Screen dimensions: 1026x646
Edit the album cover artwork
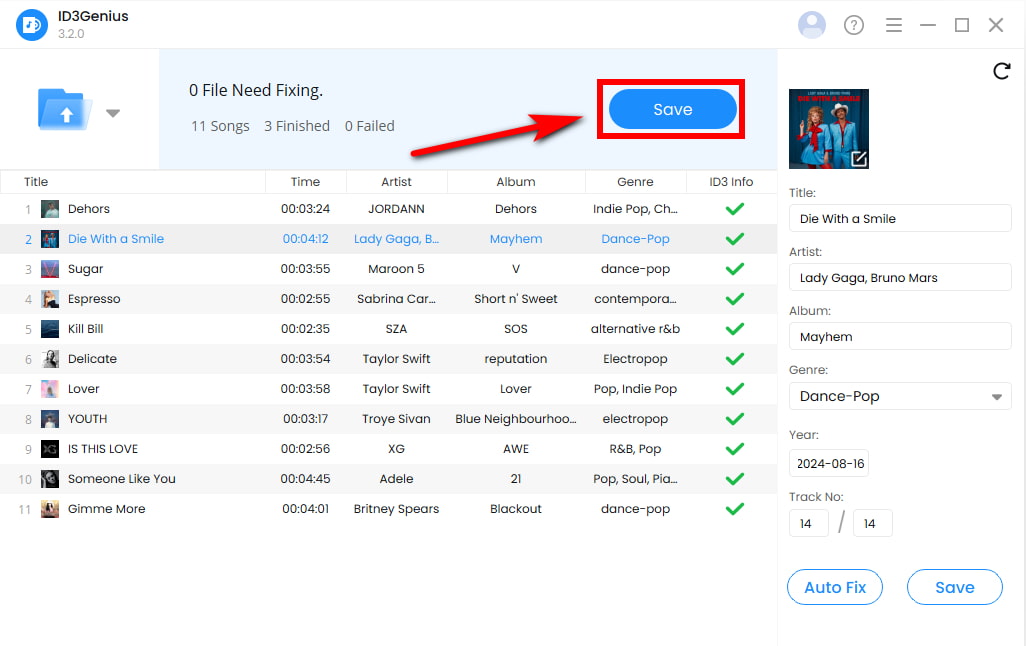[x=858, y=158]
